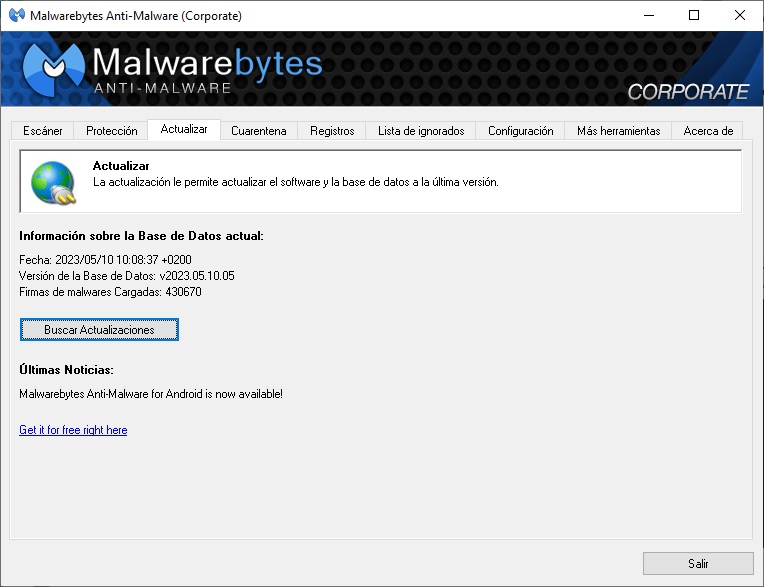The image size is (764, 587).
Task: Open the Cuarentena tab
Action: (259, 131)
